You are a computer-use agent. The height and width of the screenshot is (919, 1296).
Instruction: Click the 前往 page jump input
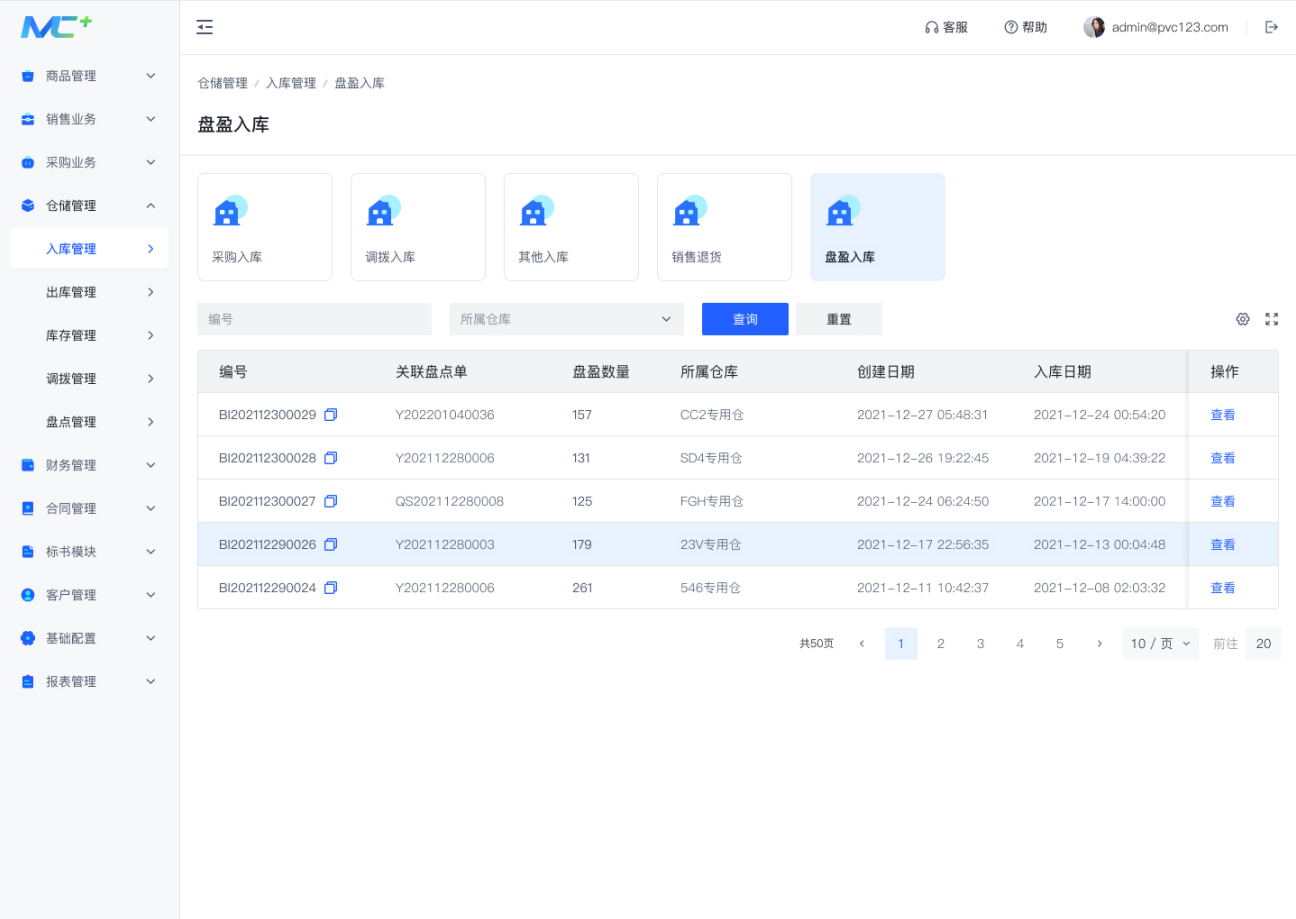point(1263,644)
